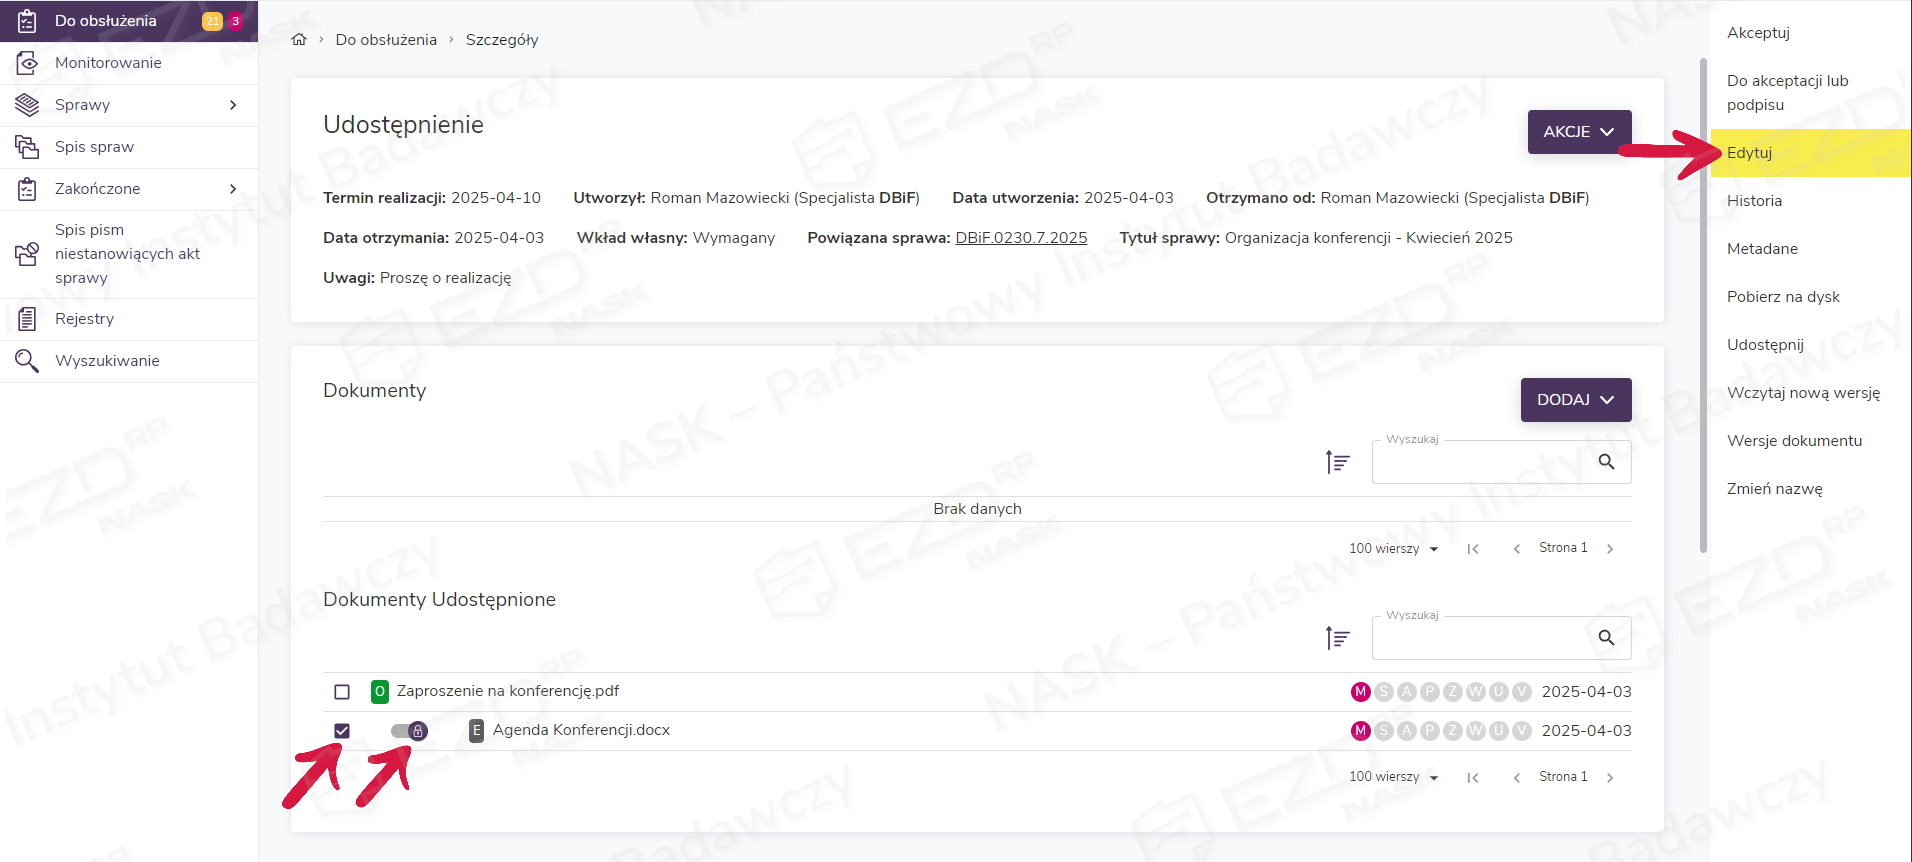Click sort icon in Dokumenty section
This screenshot has height=862, width=1912.
click(1337, 462)
